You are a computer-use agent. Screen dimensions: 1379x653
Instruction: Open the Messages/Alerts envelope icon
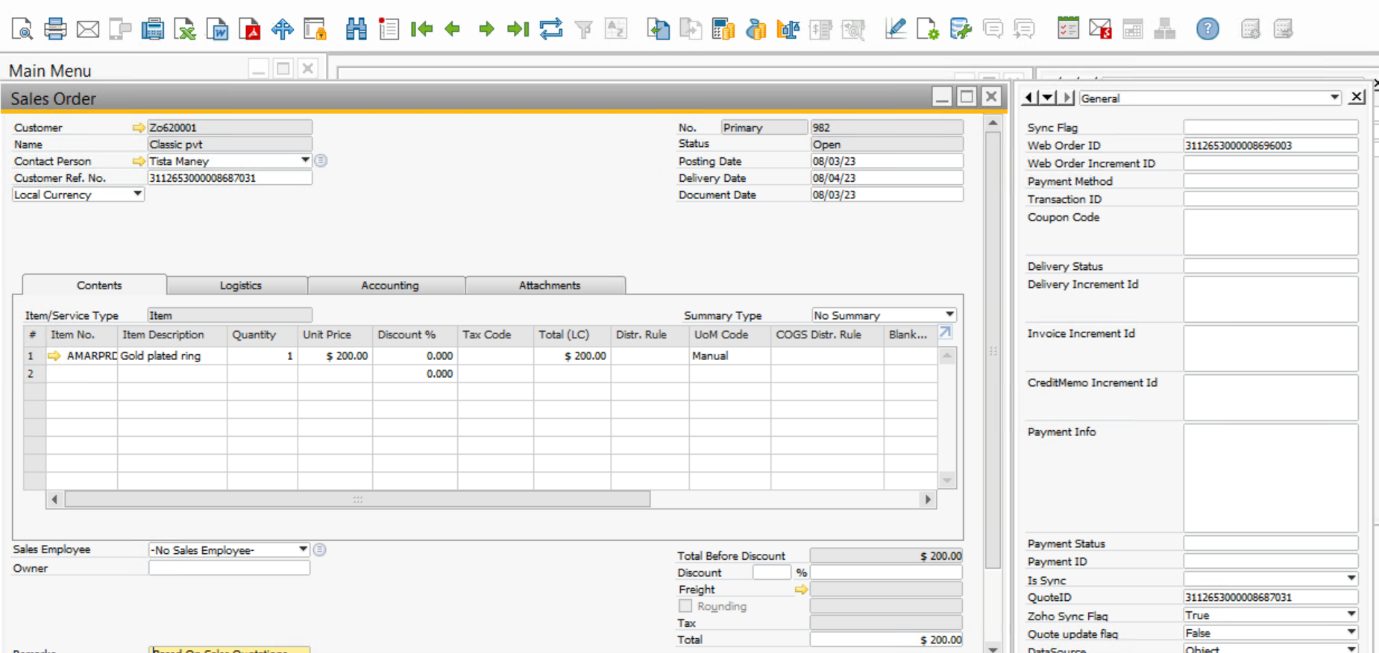[x=1100, y=29]
